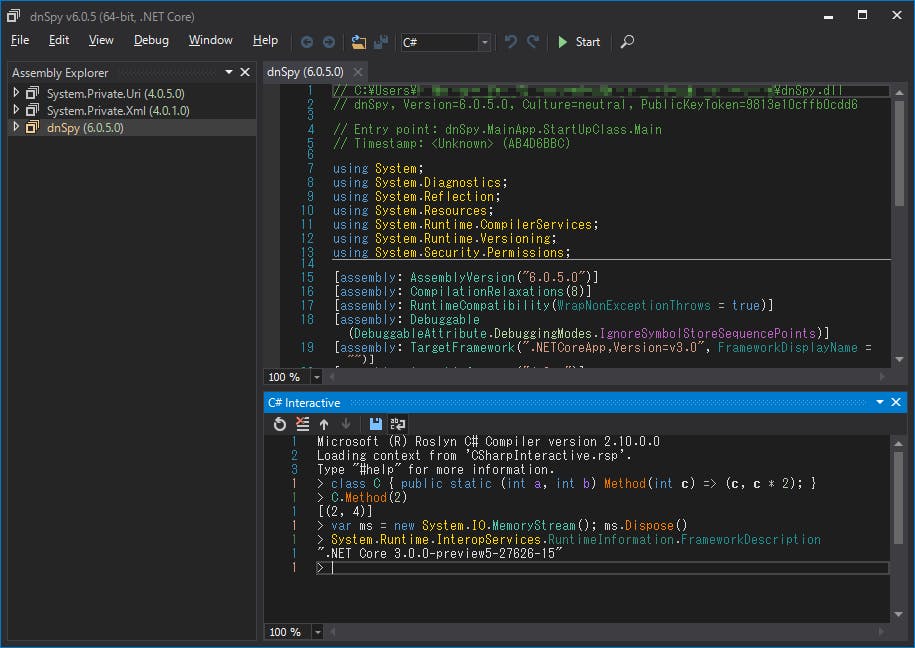The width and height of the screenshot is (915, 648).
Task: Open C# Interactive panel options dropdown arrow
Action: coord(879,402)
